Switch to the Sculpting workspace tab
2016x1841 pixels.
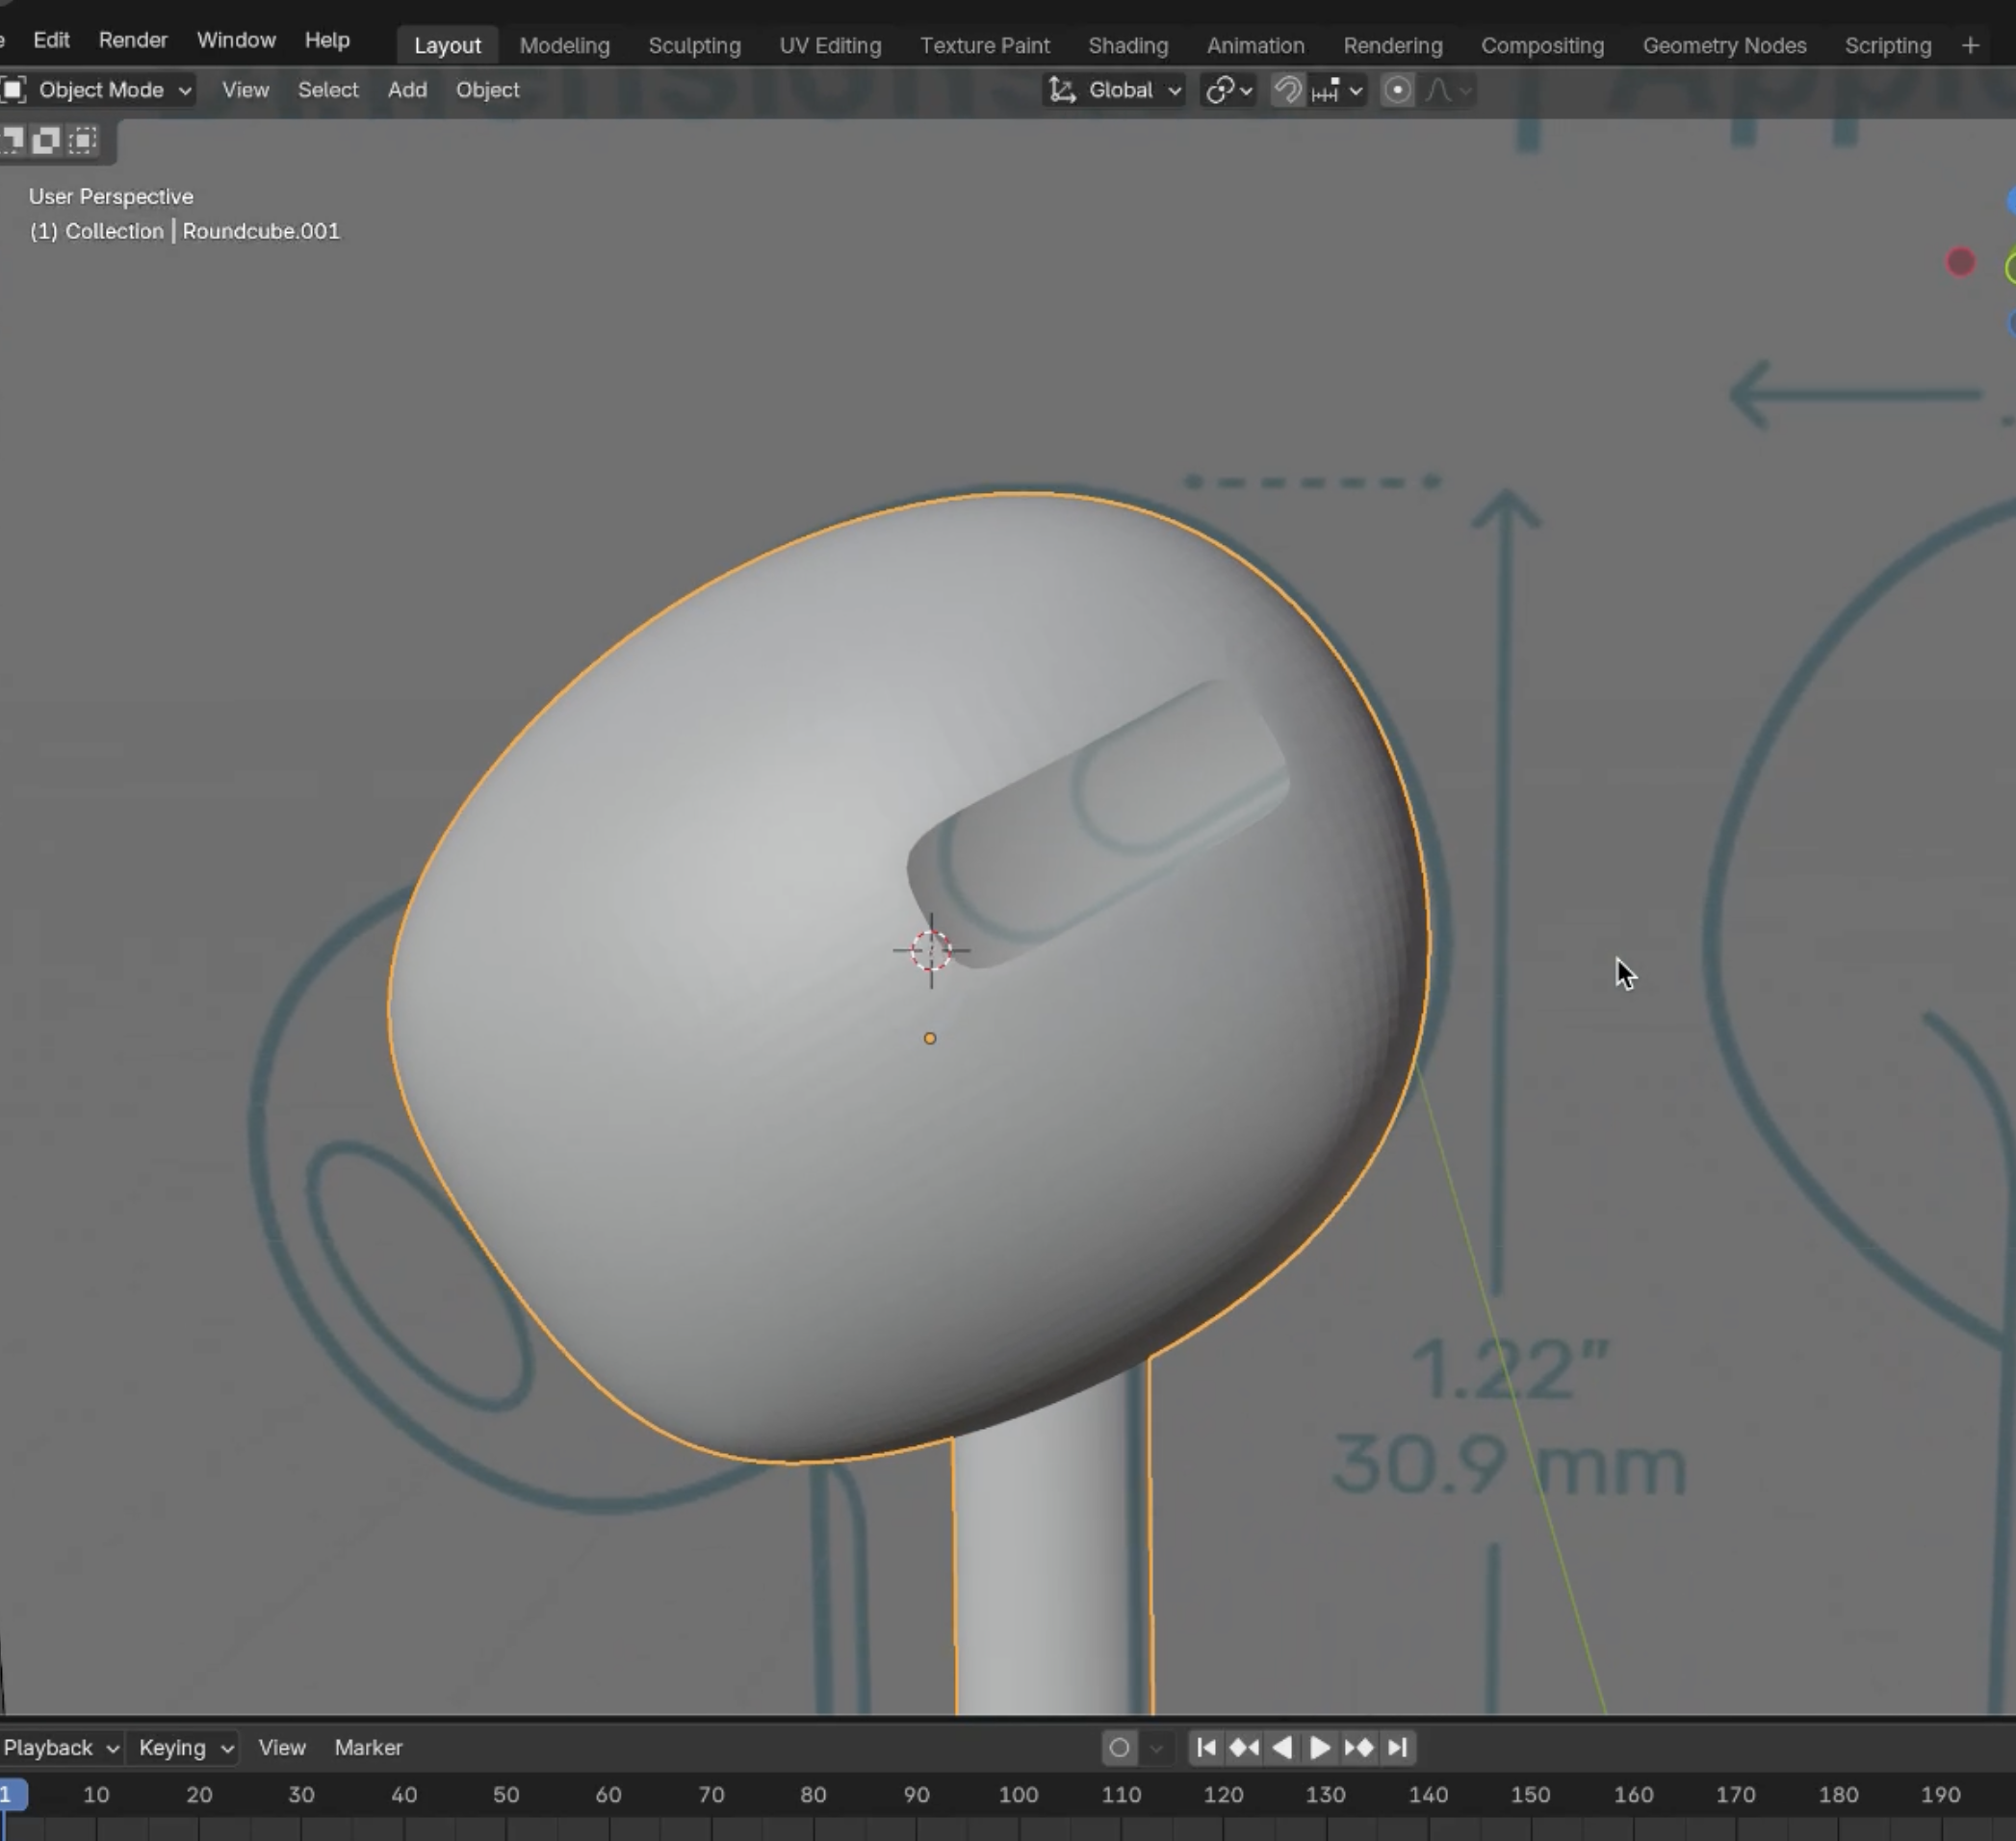694,46
